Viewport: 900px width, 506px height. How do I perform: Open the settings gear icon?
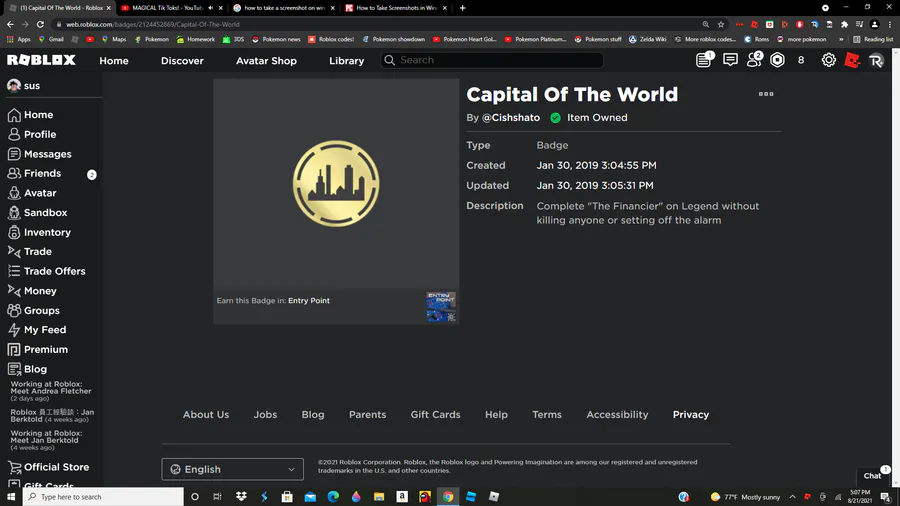click(828, 60)
